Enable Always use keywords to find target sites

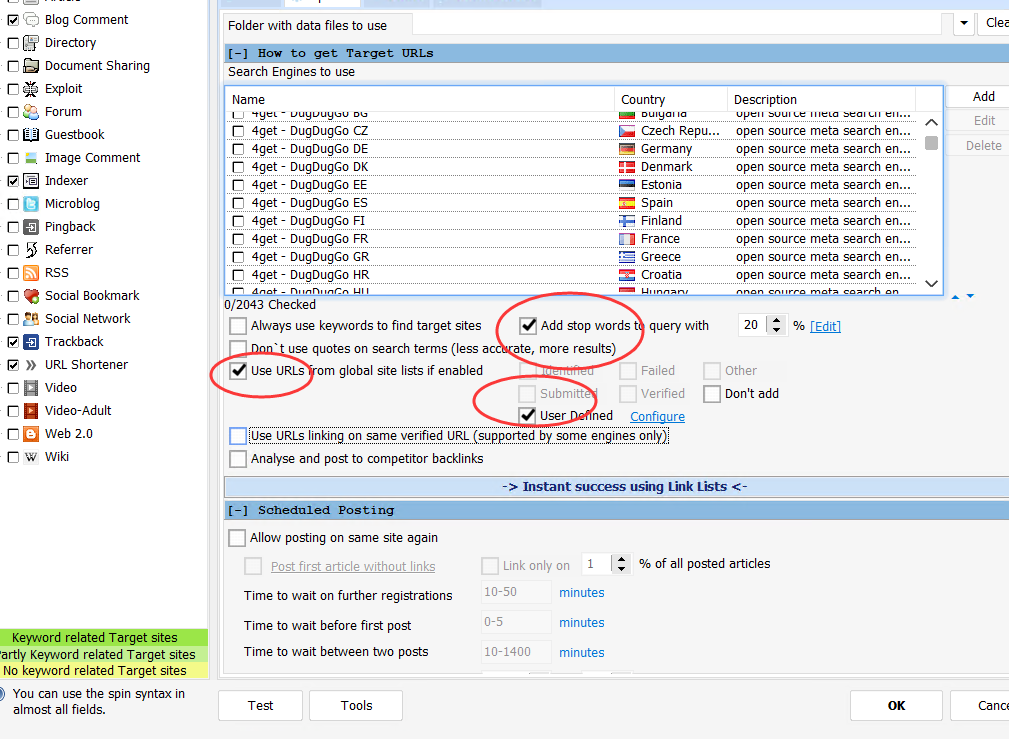tap(238, 326)
